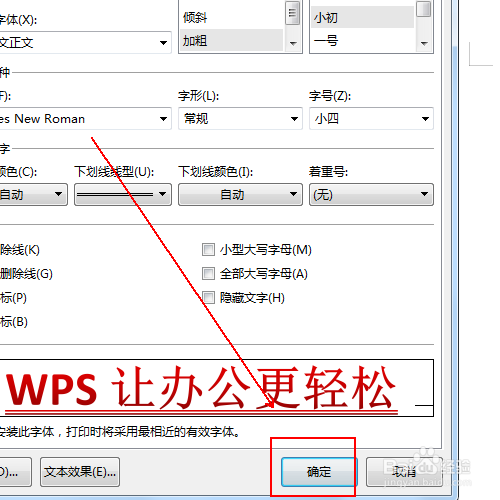Click the 确定 button
Image resolution: width=500 pixels, height=500 pixels.
pos(319,472)
